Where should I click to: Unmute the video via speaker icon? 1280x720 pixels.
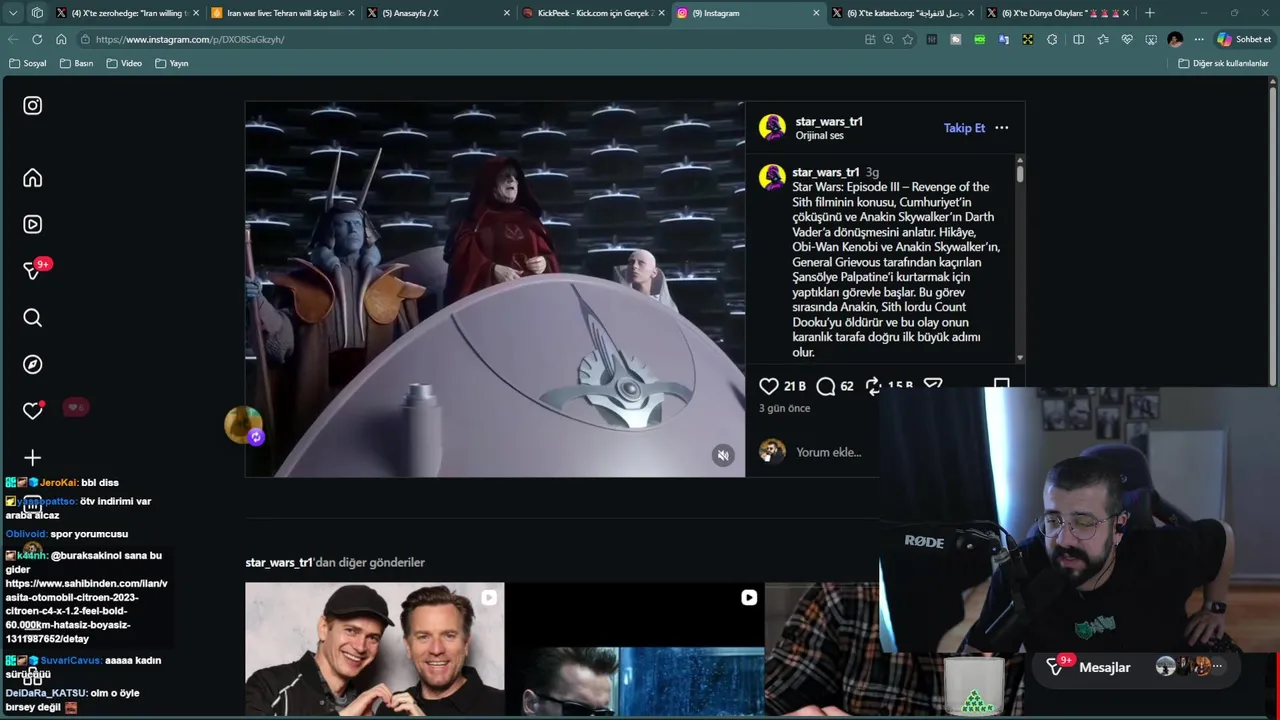[723, 455]
